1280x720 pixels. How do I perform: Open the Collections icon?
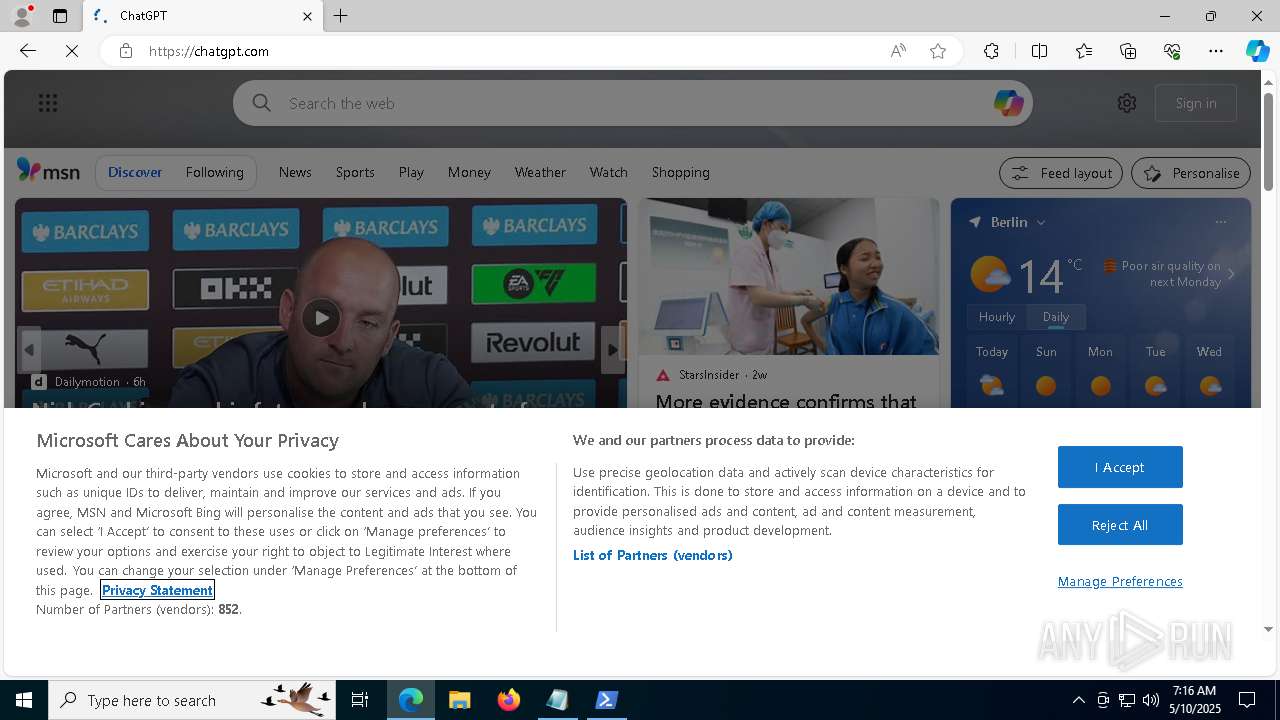coord(1128,51)
